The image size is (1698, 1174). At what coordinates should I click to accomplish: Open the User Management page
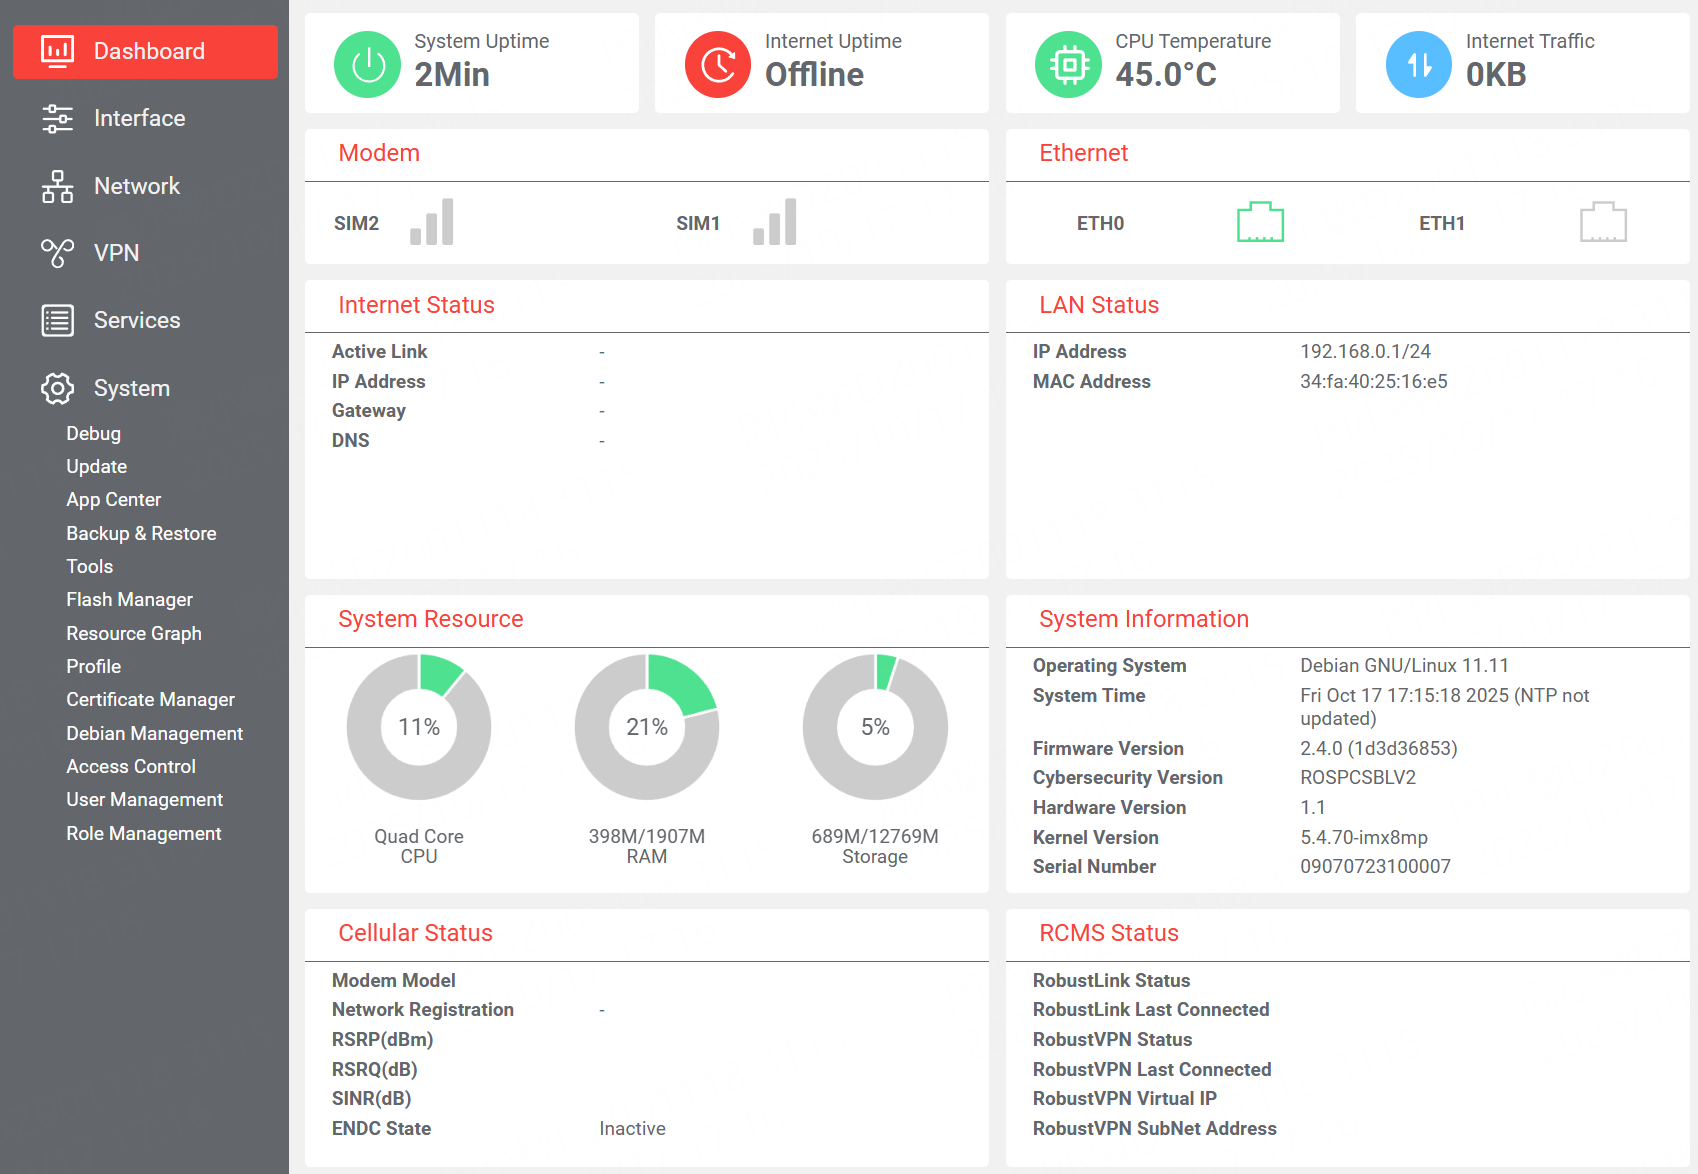click(144, 800)
